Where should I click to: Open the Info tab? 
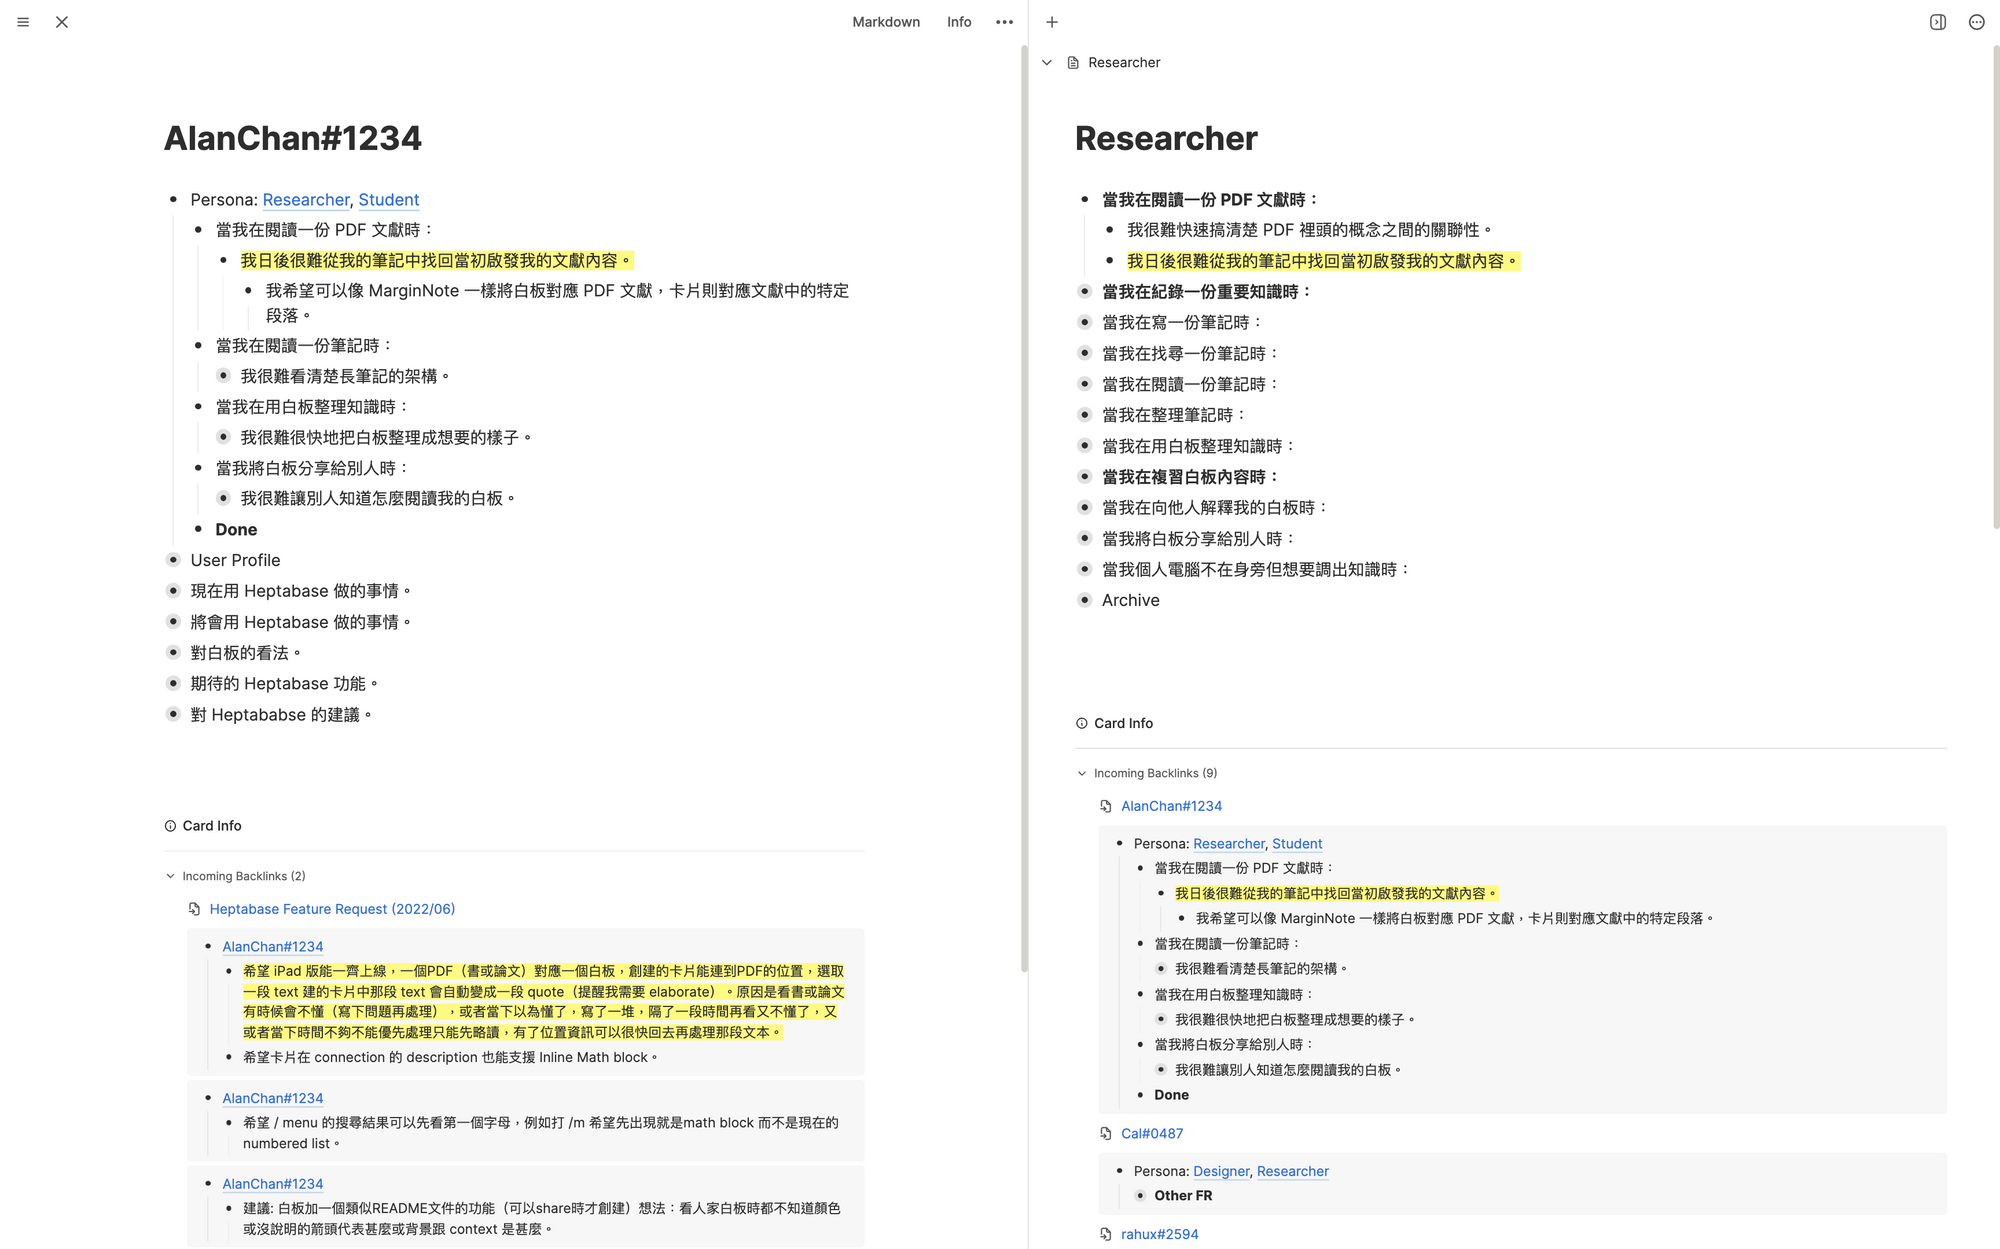958,22
